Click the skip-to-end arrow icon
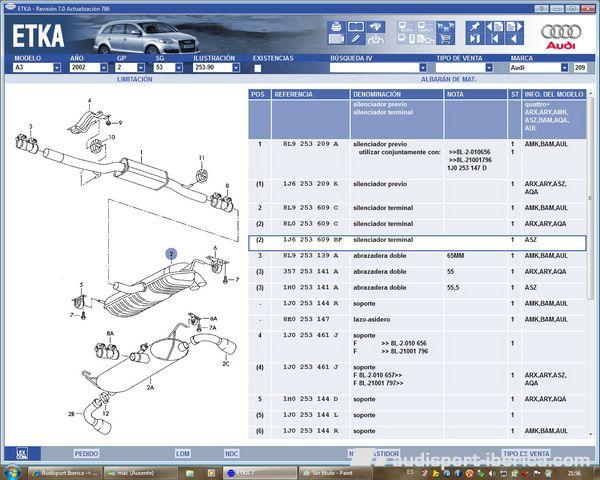 474,39
